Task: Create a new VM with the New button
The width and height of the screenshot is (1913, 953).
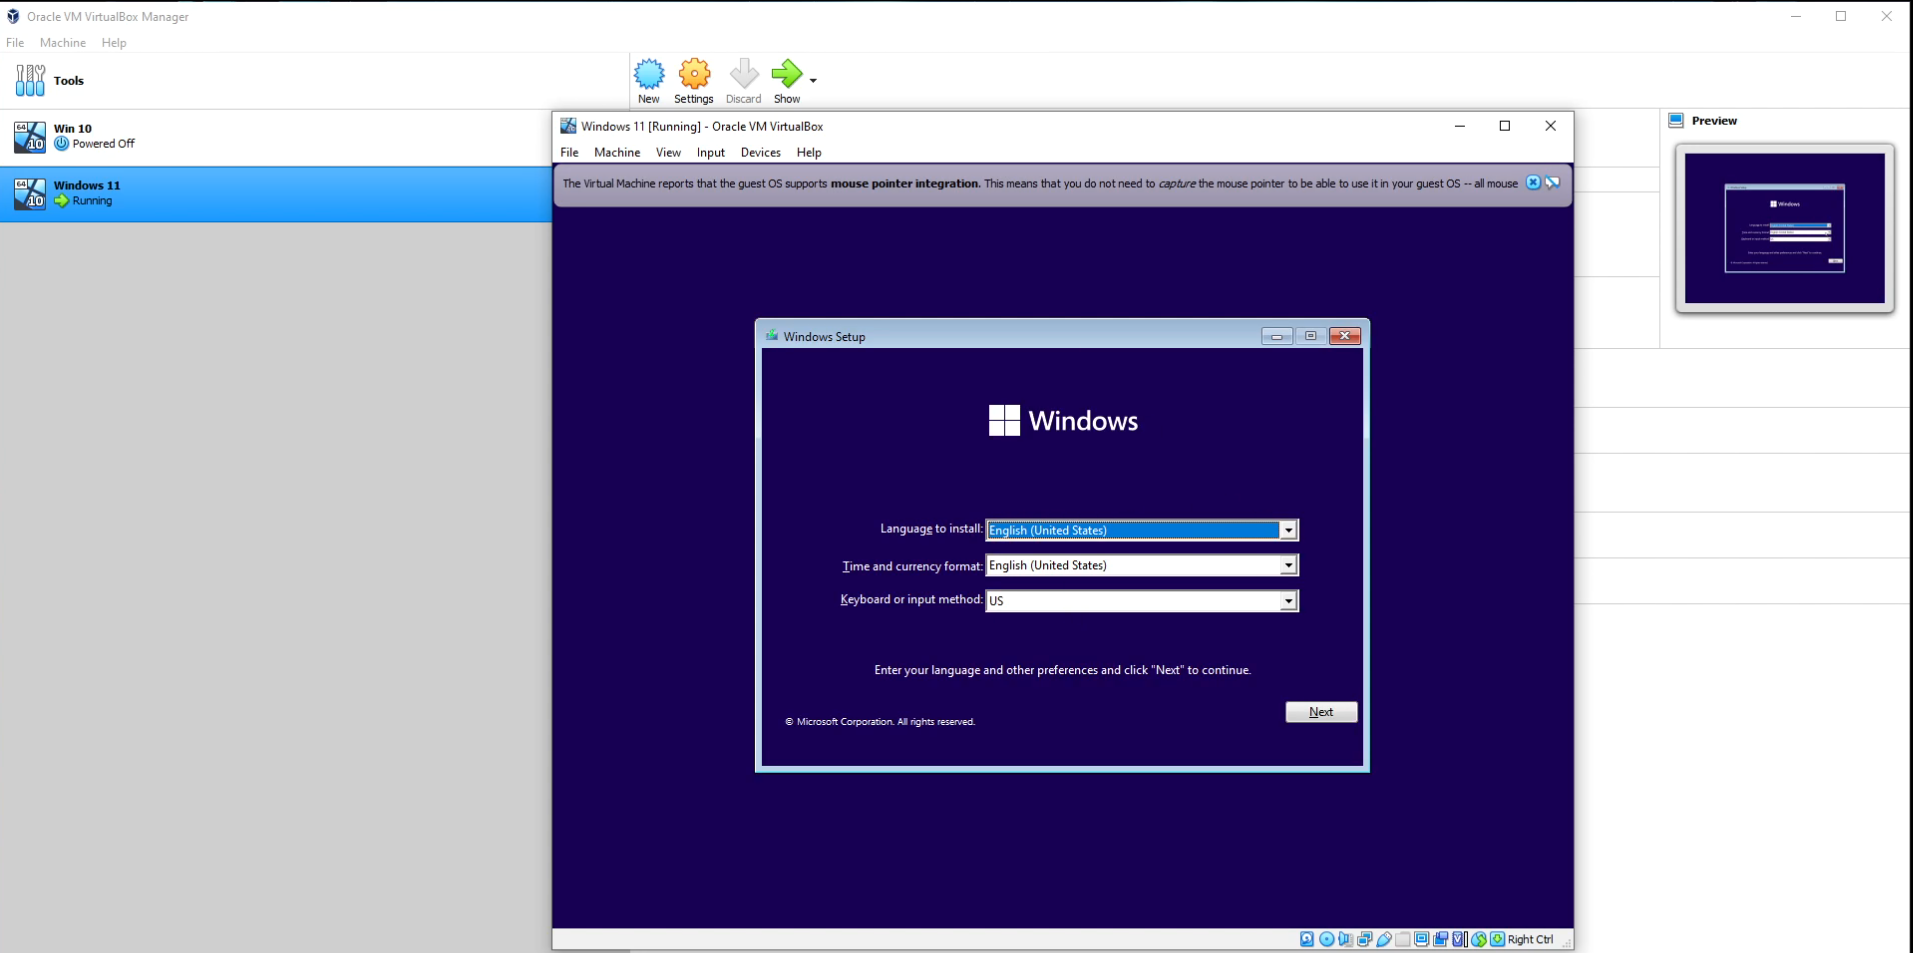Action: [649, 81]
